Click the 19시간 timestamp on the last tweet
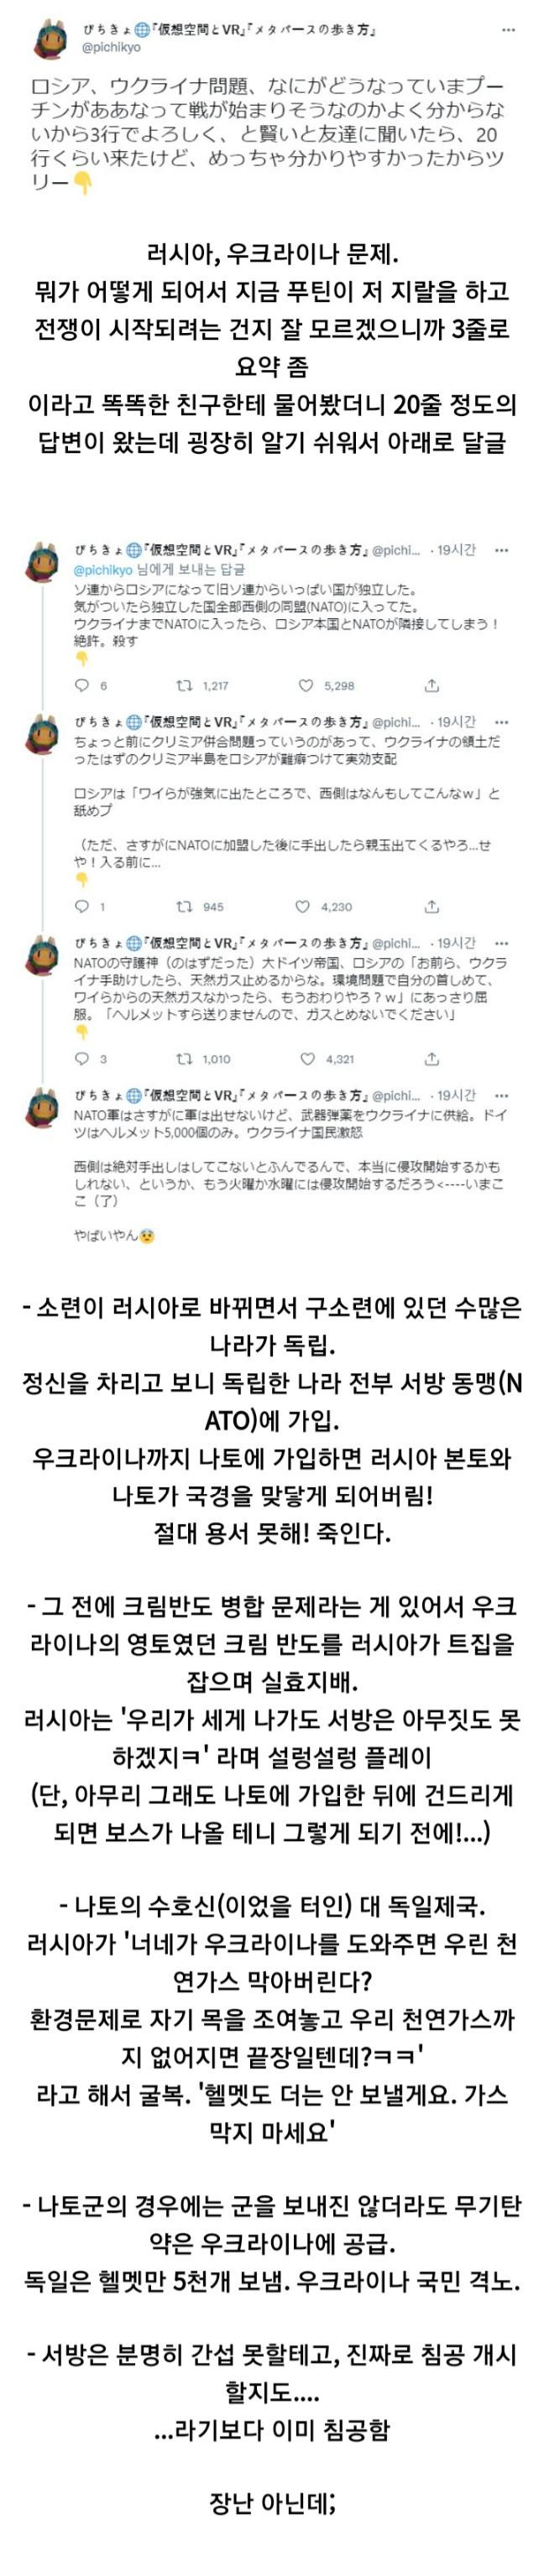Screen dimensions: 544x2576 (456, 1095)
